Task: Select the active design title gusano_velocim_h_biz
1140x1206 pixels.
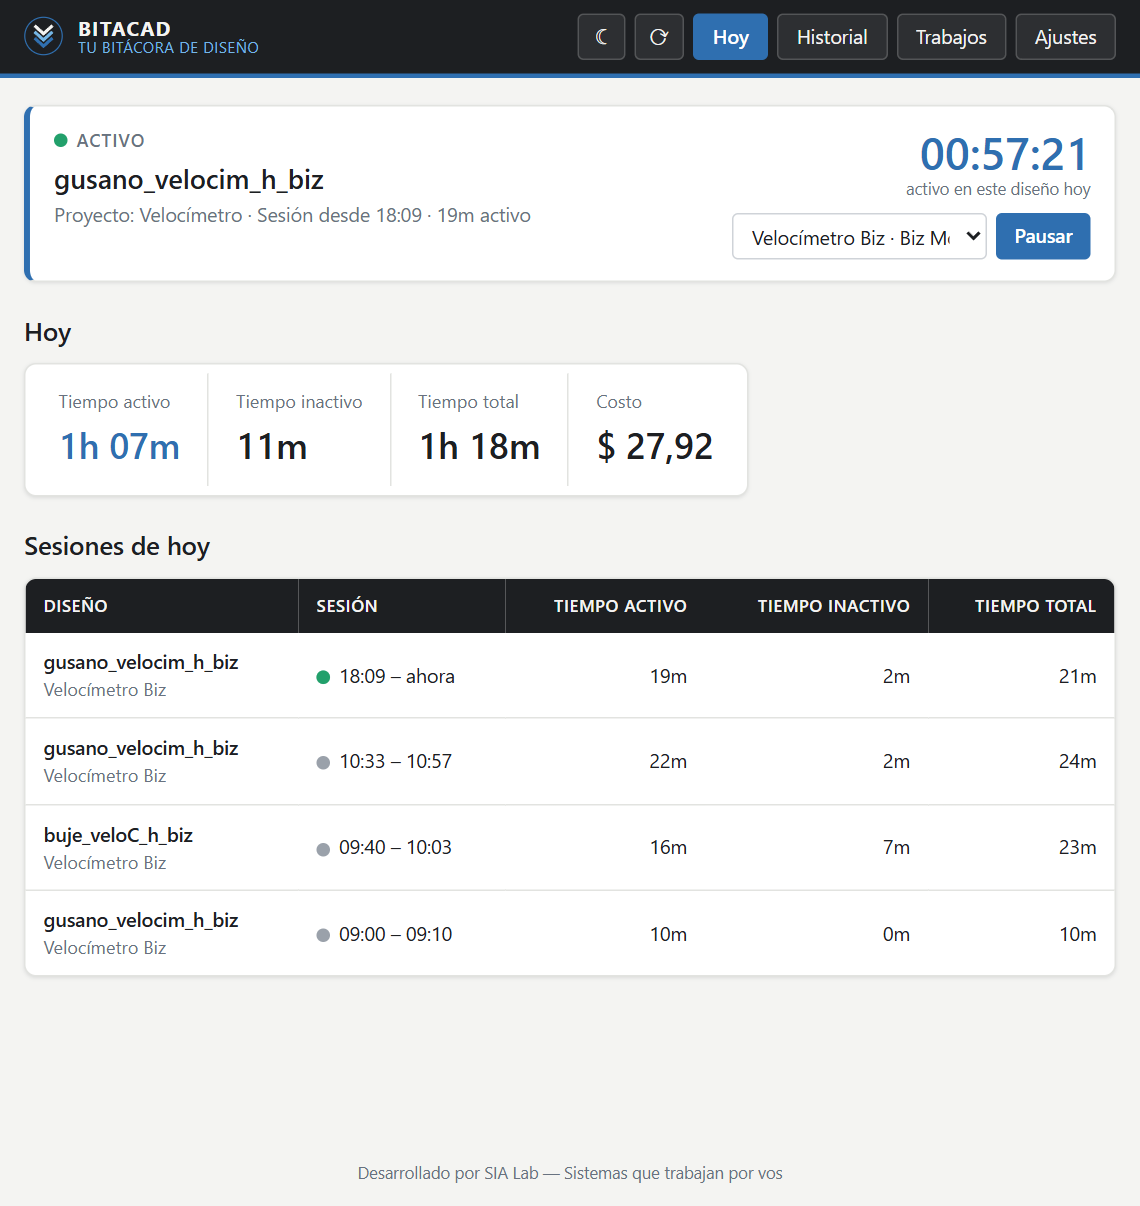Action: pyautogui.click(x=189, y=180)
